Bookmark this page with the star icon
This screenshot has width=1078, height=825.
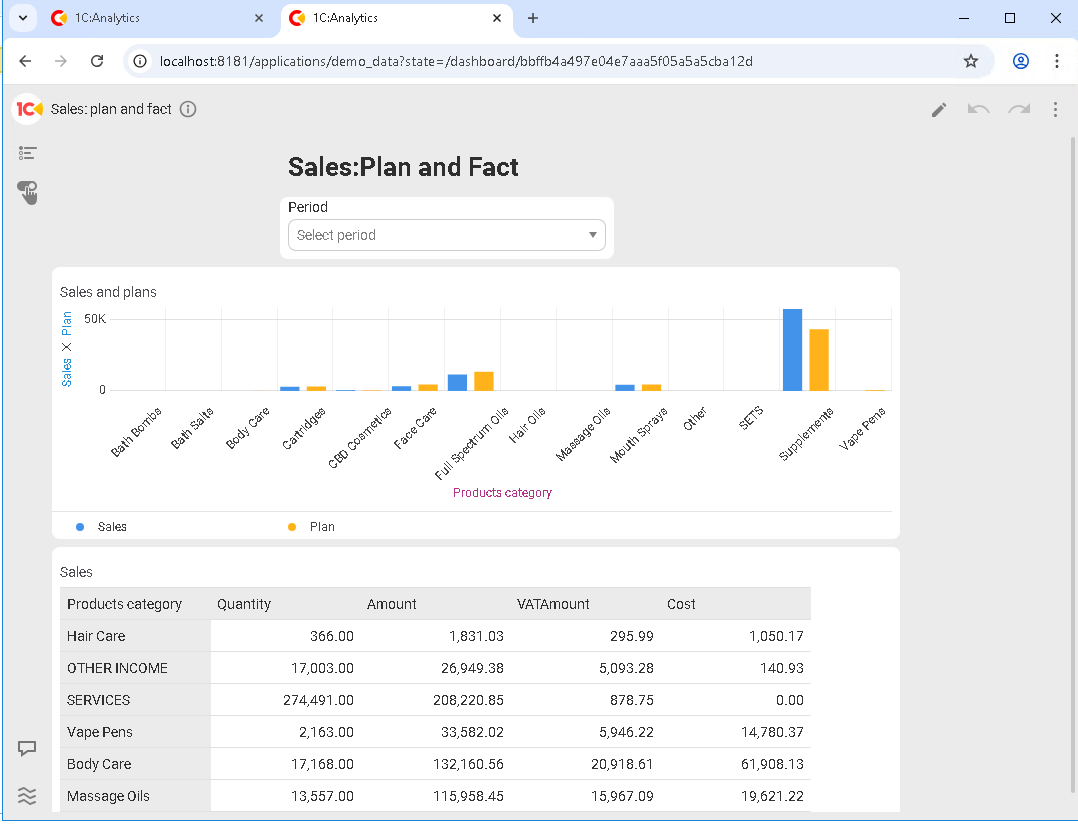970,61
